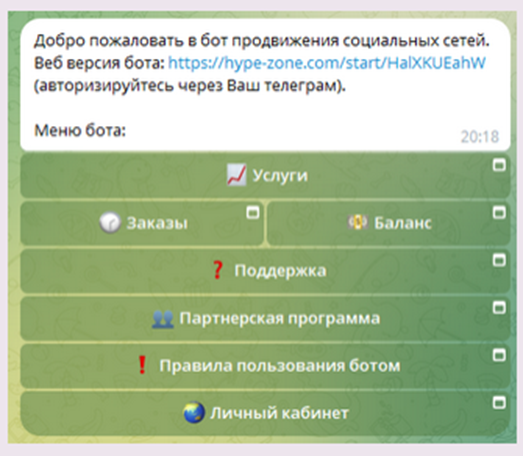Open Правила пользования ботом button
The image size is (523, 456).
coord(266,366)
